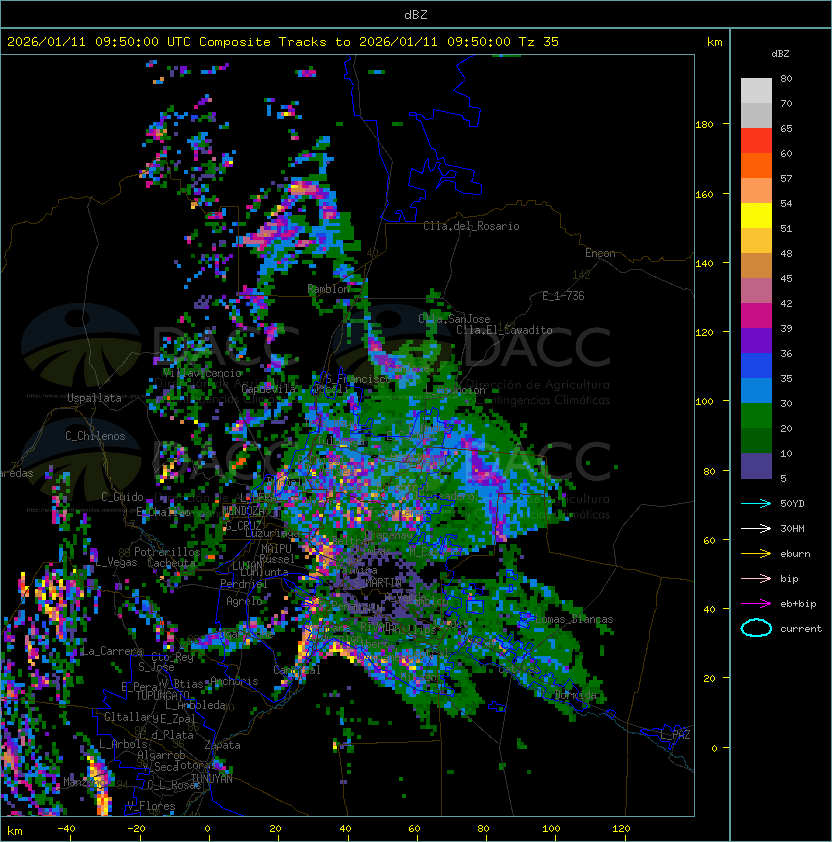Click the 'Perdriel' map label
This screenshot has height=842, width=832.
[243, 583]
